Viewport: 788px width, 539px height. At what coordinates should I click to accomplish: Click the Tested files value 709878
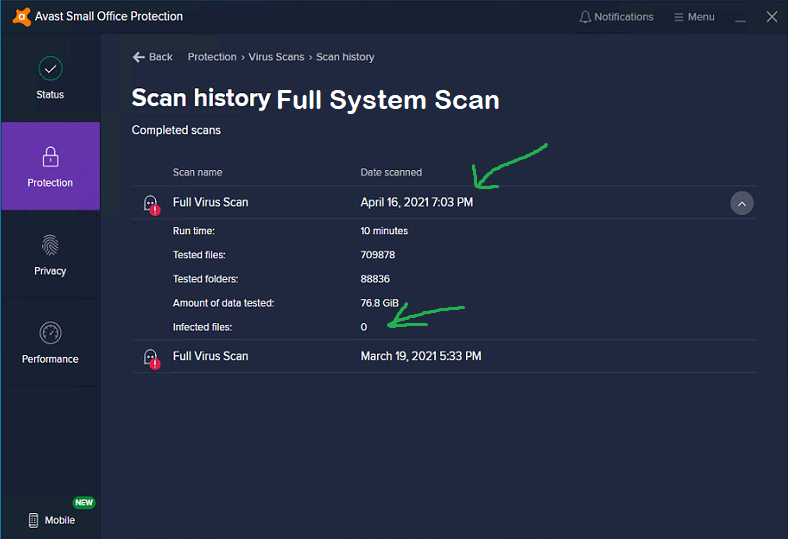pos(377,255)
